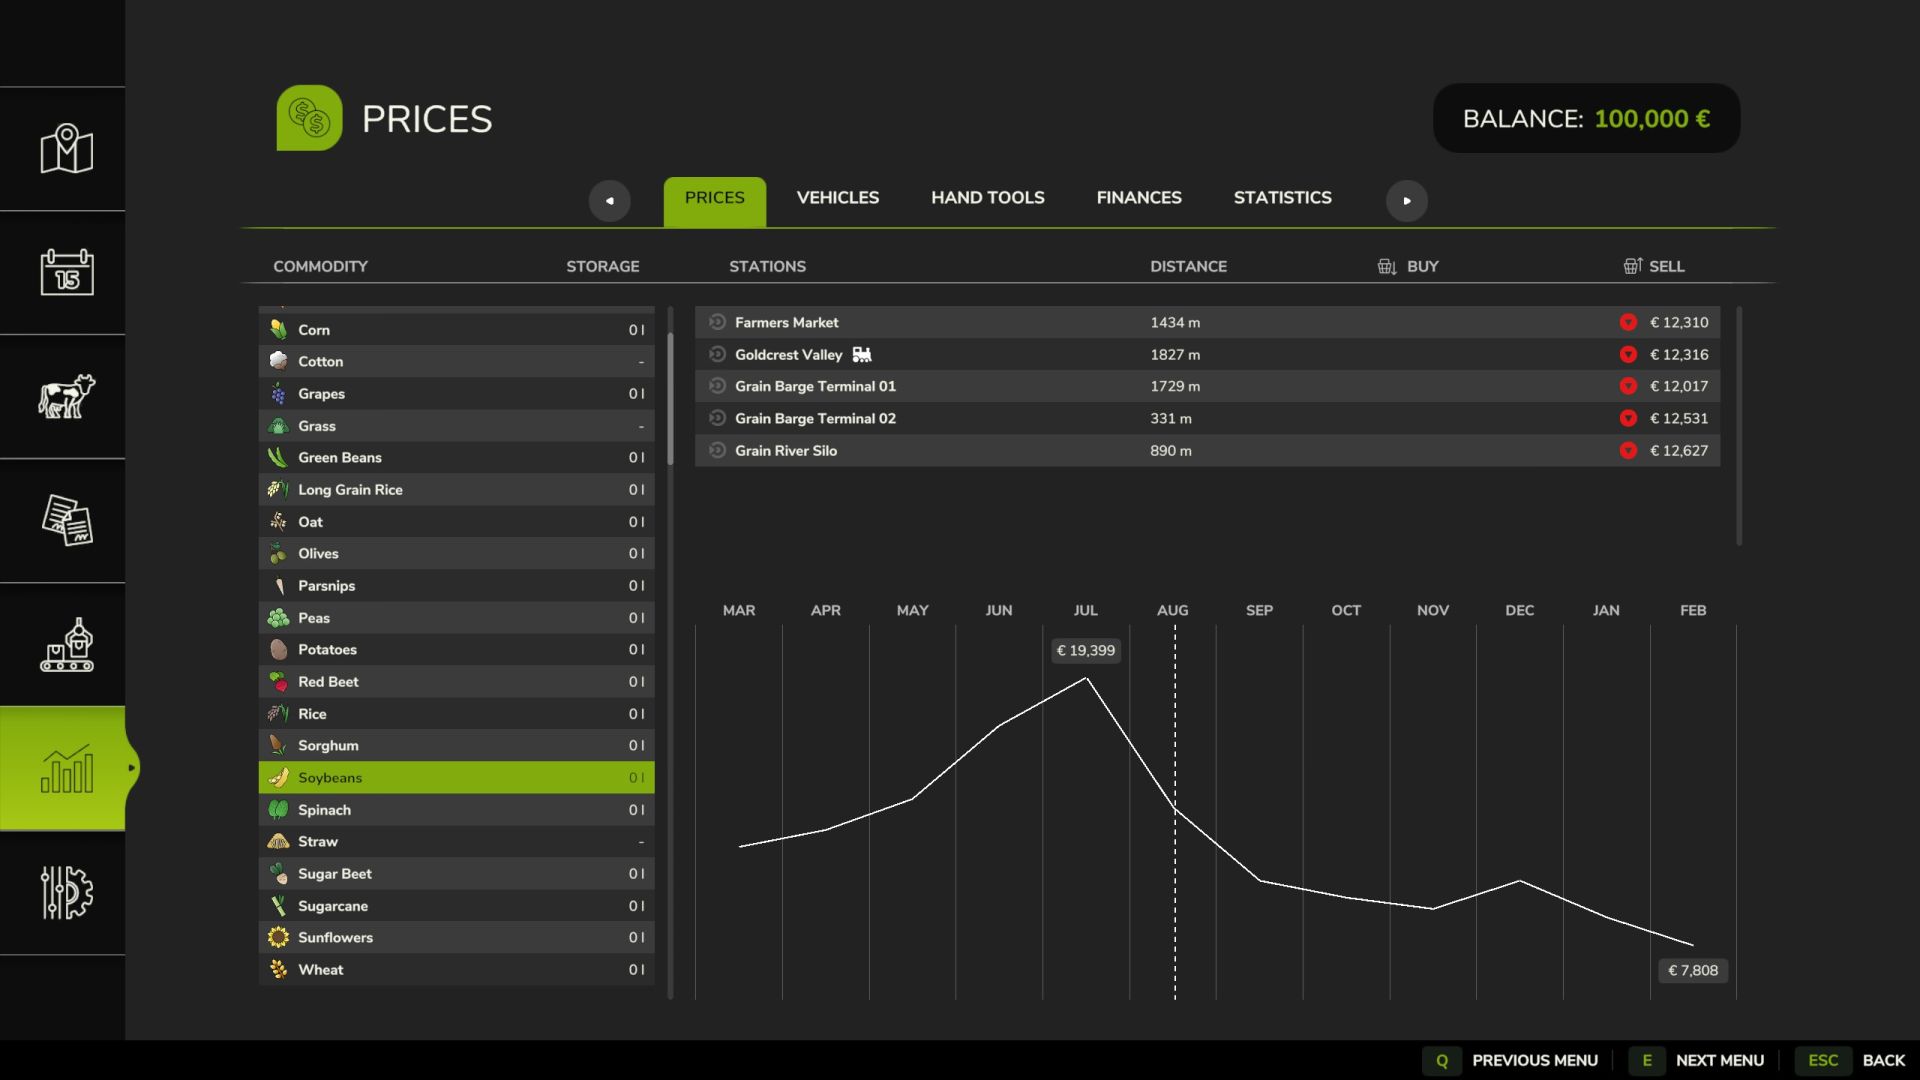Viewport: 1920px width, 1080px height.
Task: Open the calendar sidebar icon
Action: coord(66,272)
